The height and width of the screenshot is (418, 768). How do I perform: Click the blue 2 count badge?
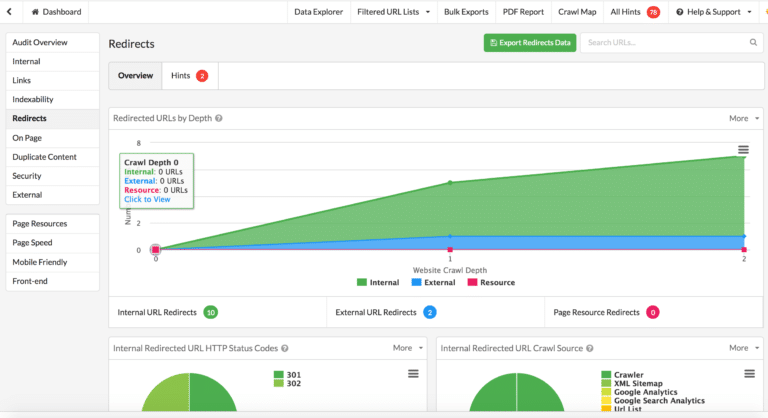click(x=430, y=312)
